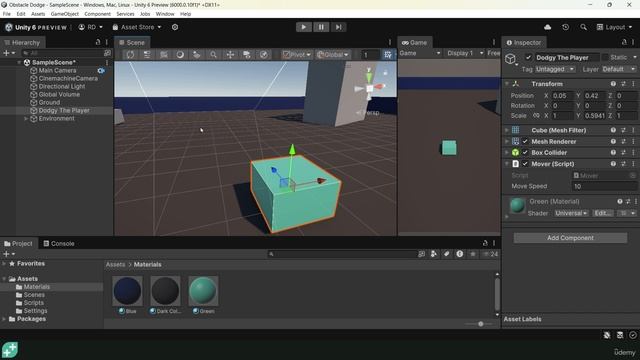Open the Global handle rotation dropdown
This screenshot has height=360, width=640.
(x=332, y=55)
